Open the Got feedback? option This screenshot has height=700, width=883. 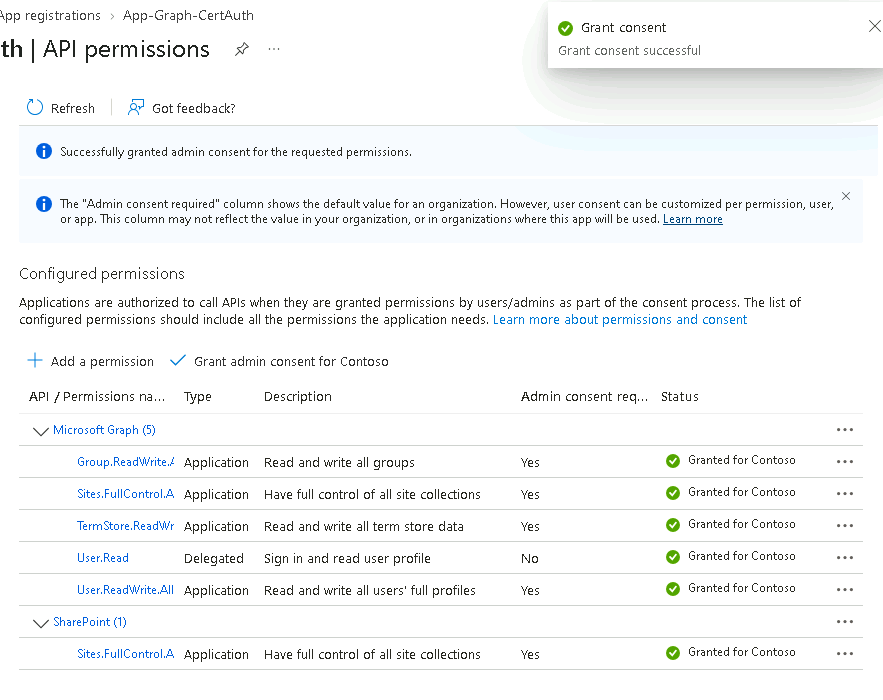(181, 108)
